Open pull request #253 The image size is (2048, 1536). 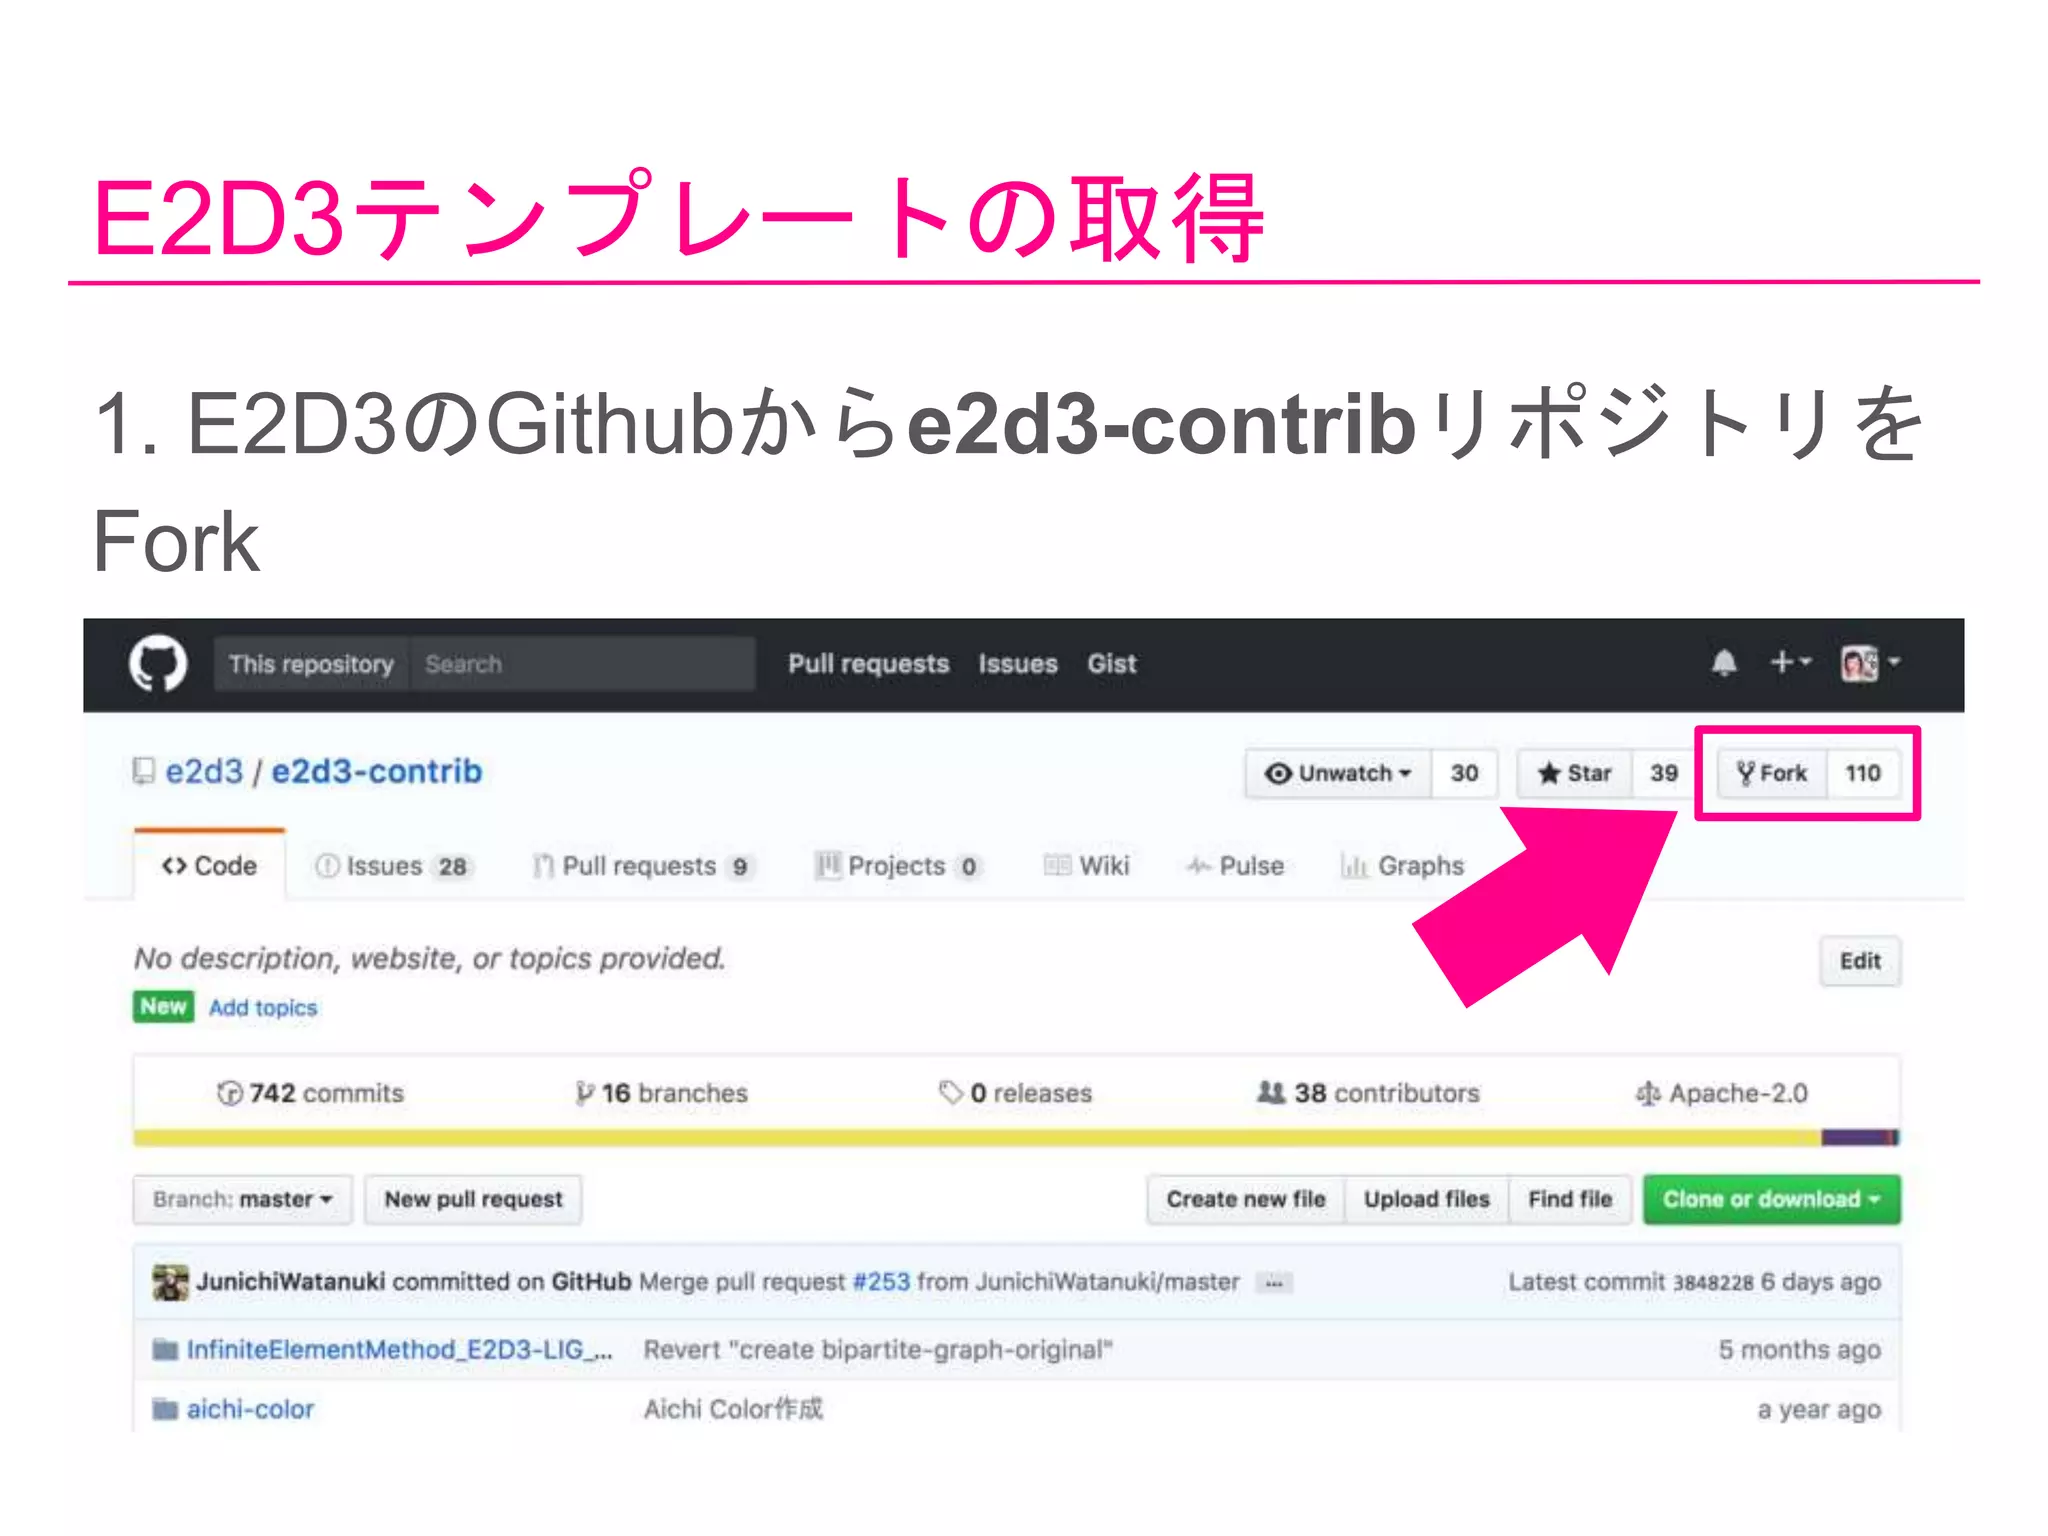click(881, 1282)
